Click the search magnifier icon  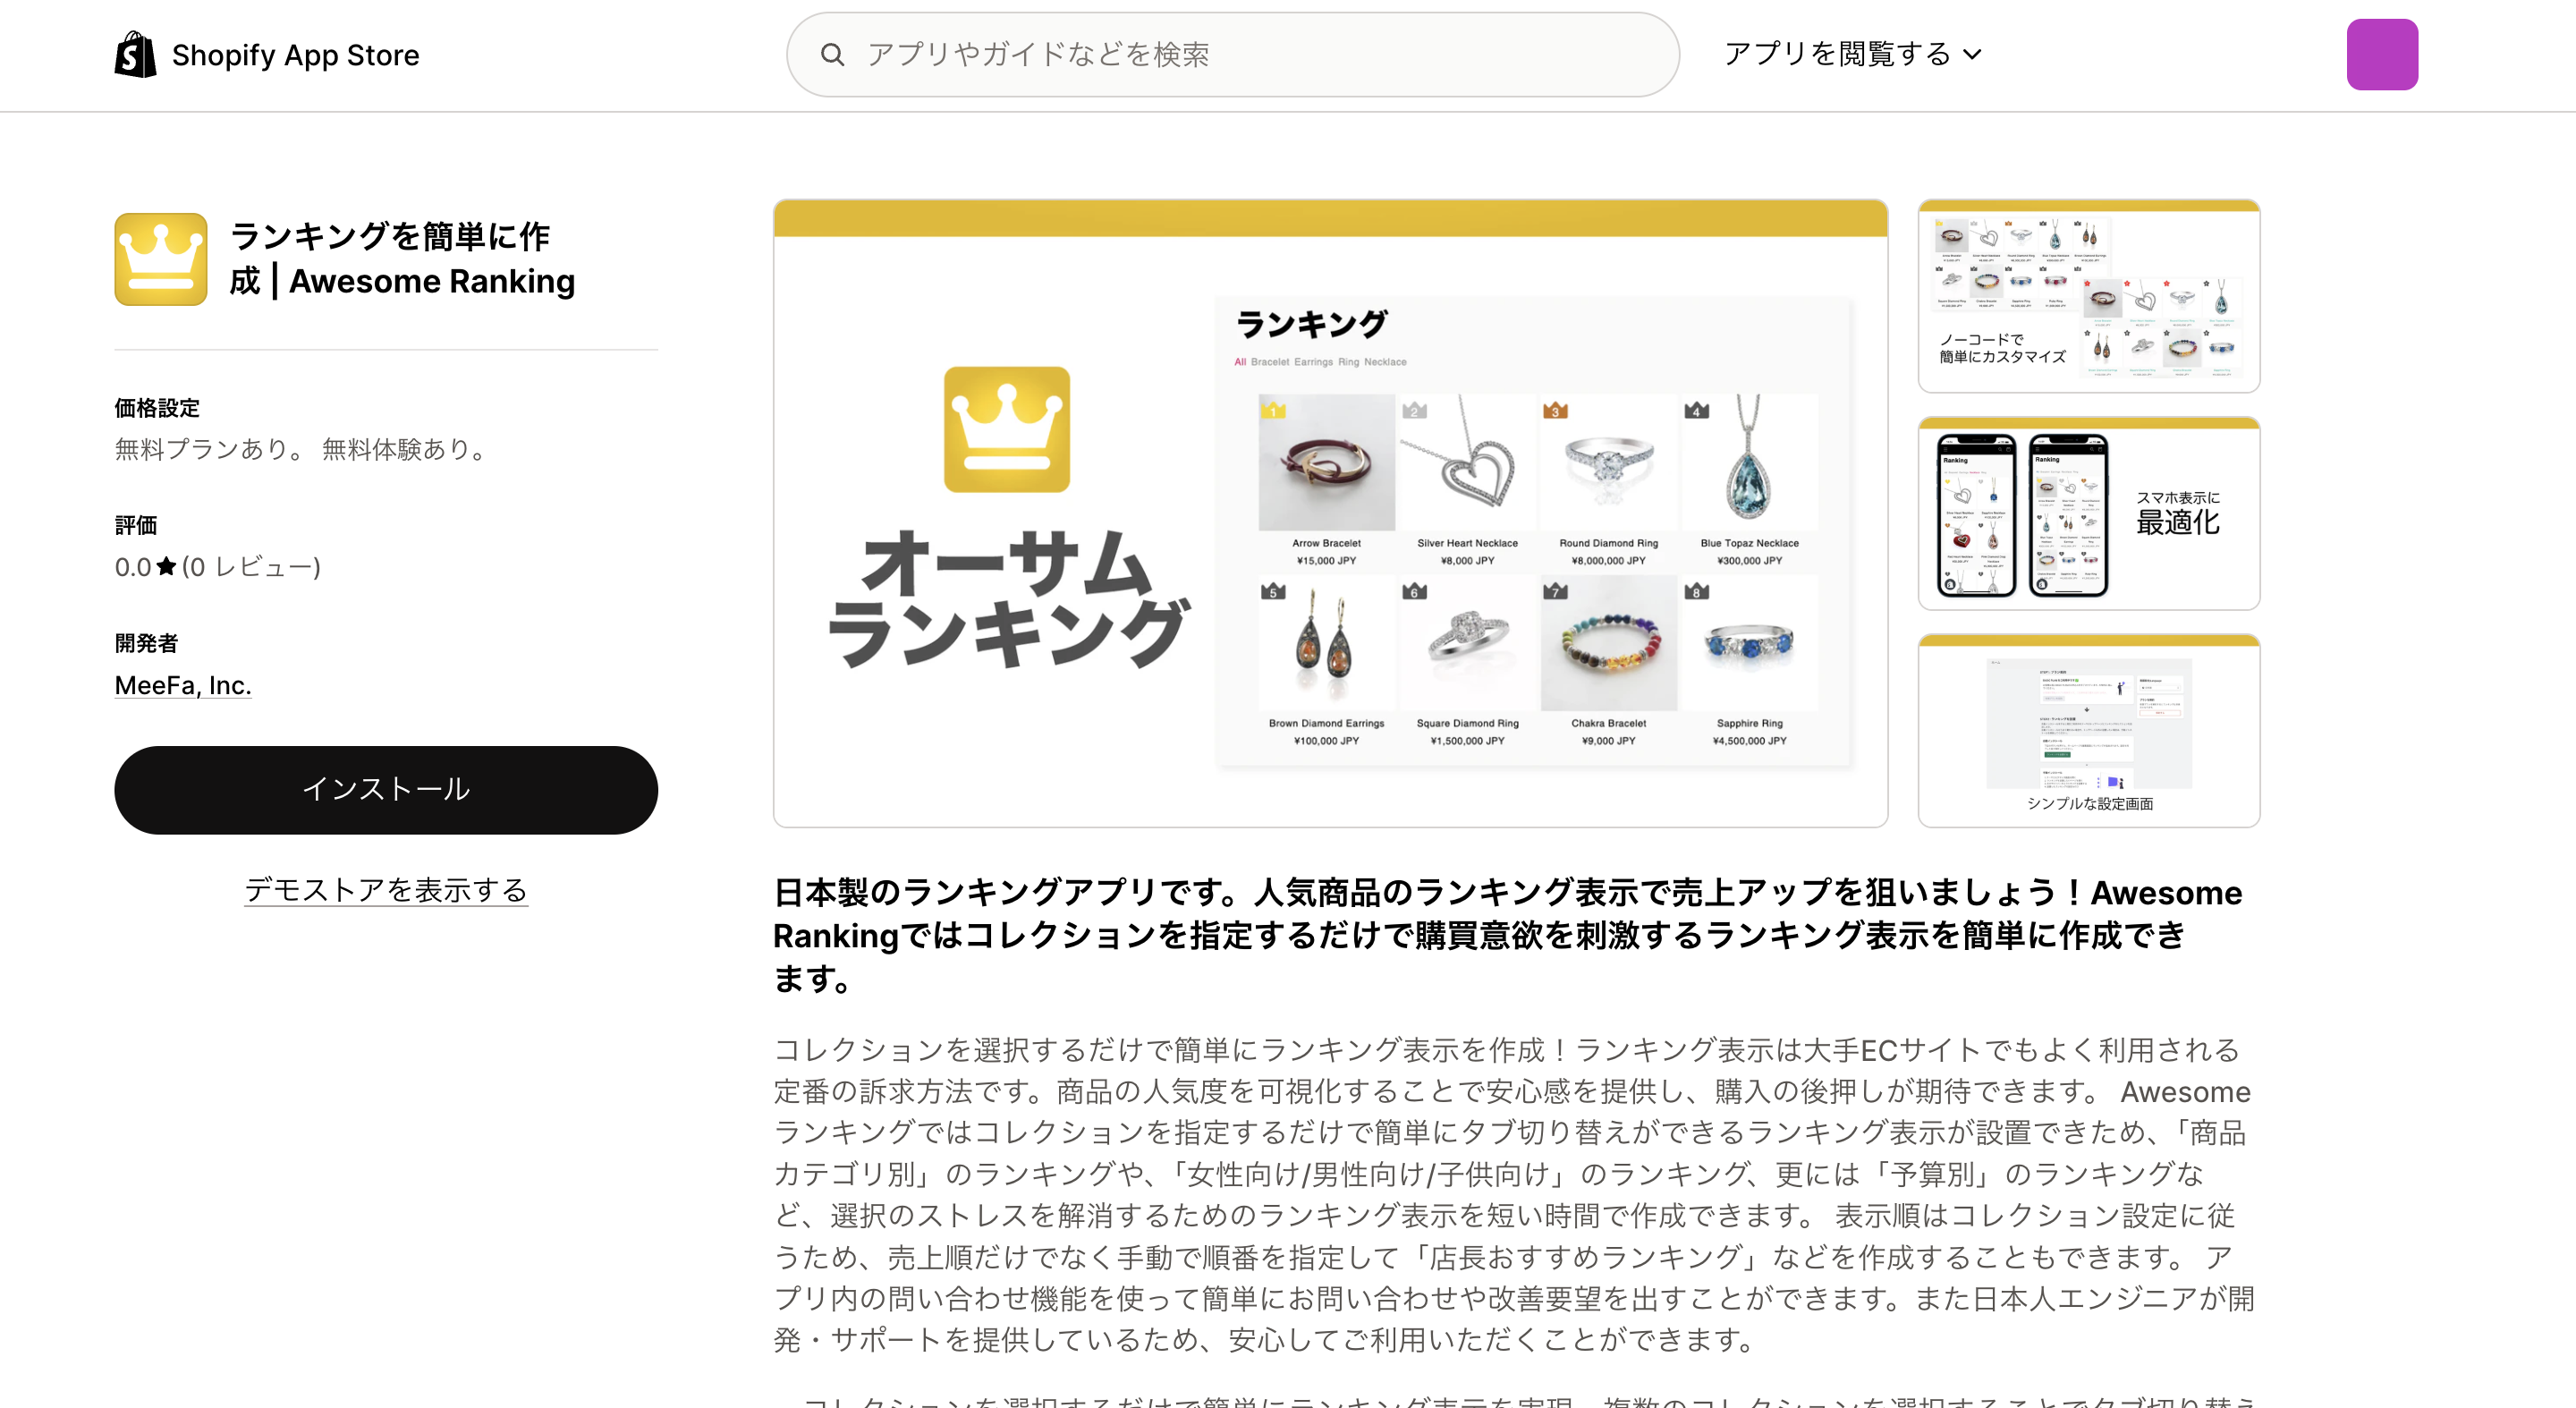click(x=832, y=54)
